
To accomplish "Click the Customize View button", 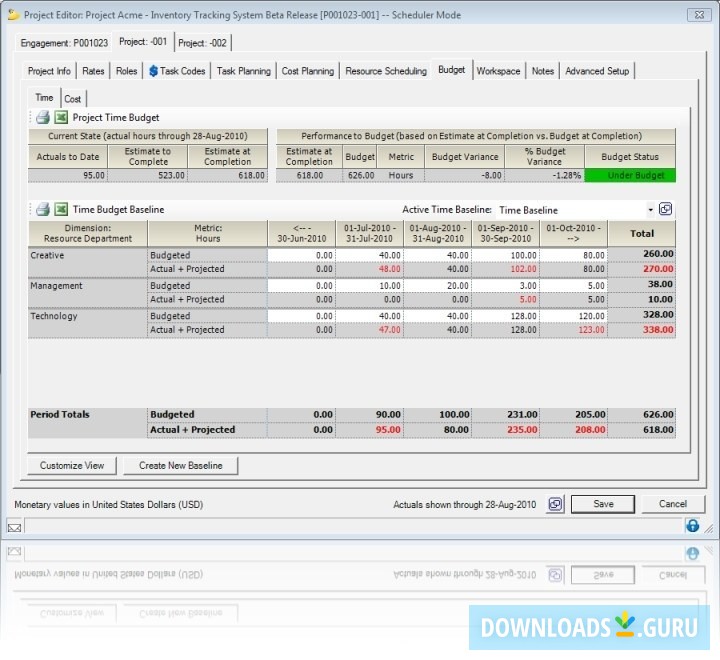I will tap(72, 466).
